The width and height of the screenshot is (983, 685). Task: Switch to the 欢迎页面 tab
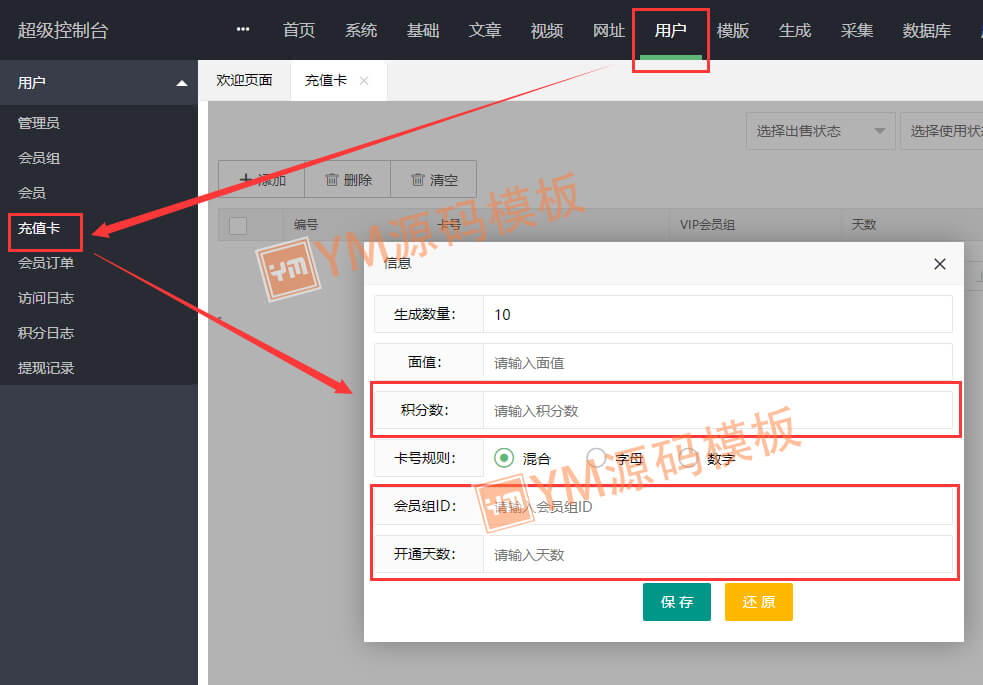pos(244,80)
